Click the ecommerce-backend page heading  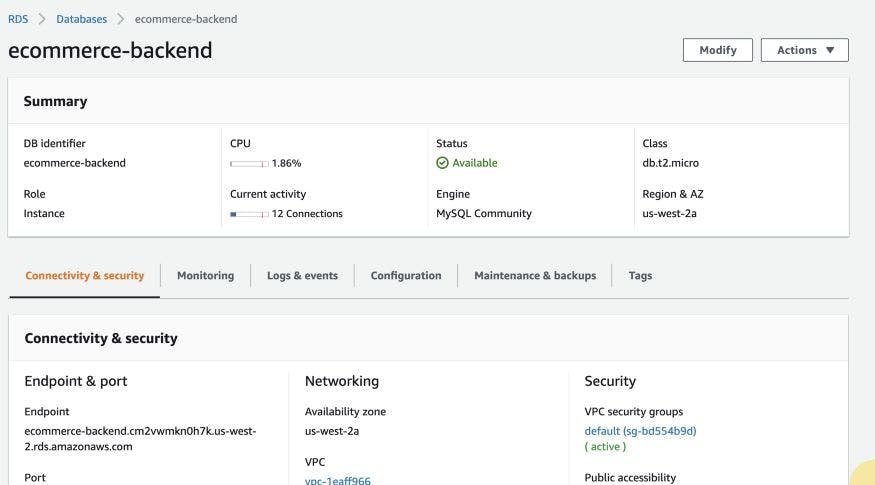(110, 50)
